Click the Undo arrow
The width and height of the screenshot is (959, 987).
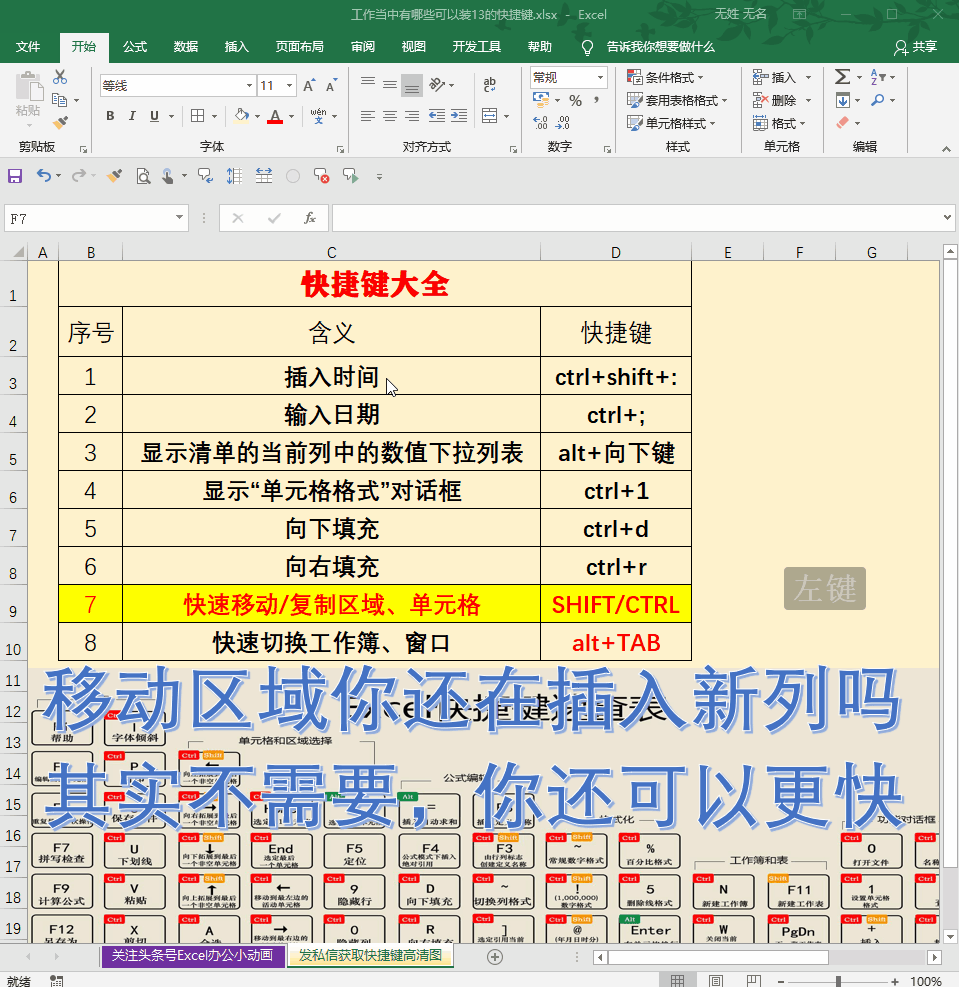pos(43,176)
